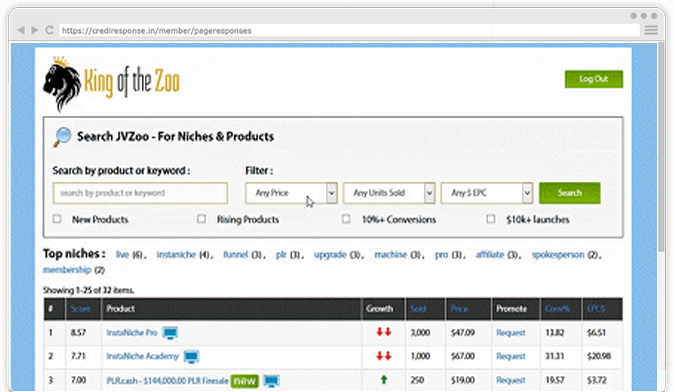Select the funnel niche link
Viewport: 674px width, 392px height.
coord(236,254)
